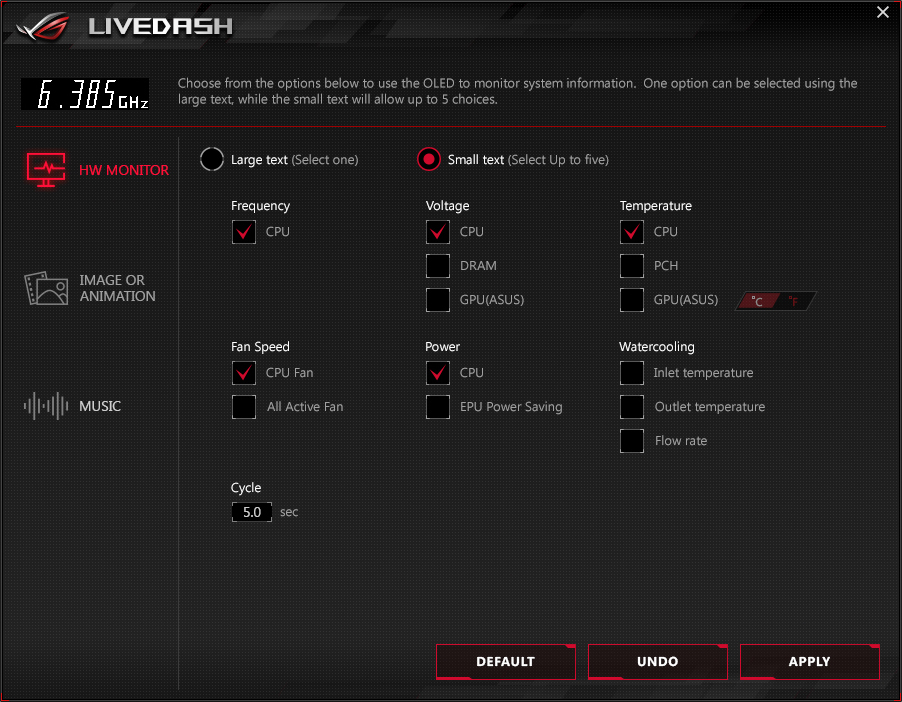The height and width of the screenshot is (702, 902).
Task: Enable Flow rate checkbox
Action: coord(632,441)
